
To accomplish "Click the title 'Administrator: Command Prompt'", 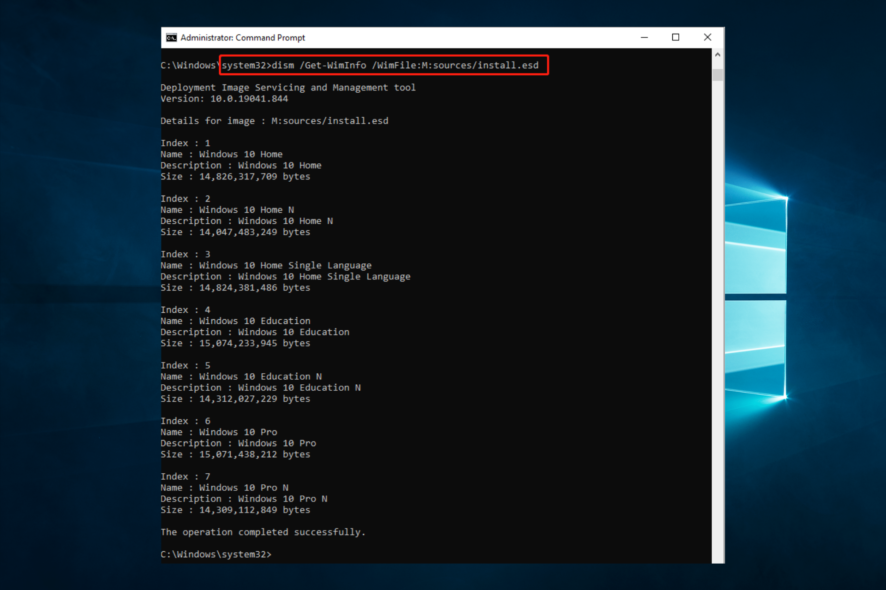I will coord(242,38).
